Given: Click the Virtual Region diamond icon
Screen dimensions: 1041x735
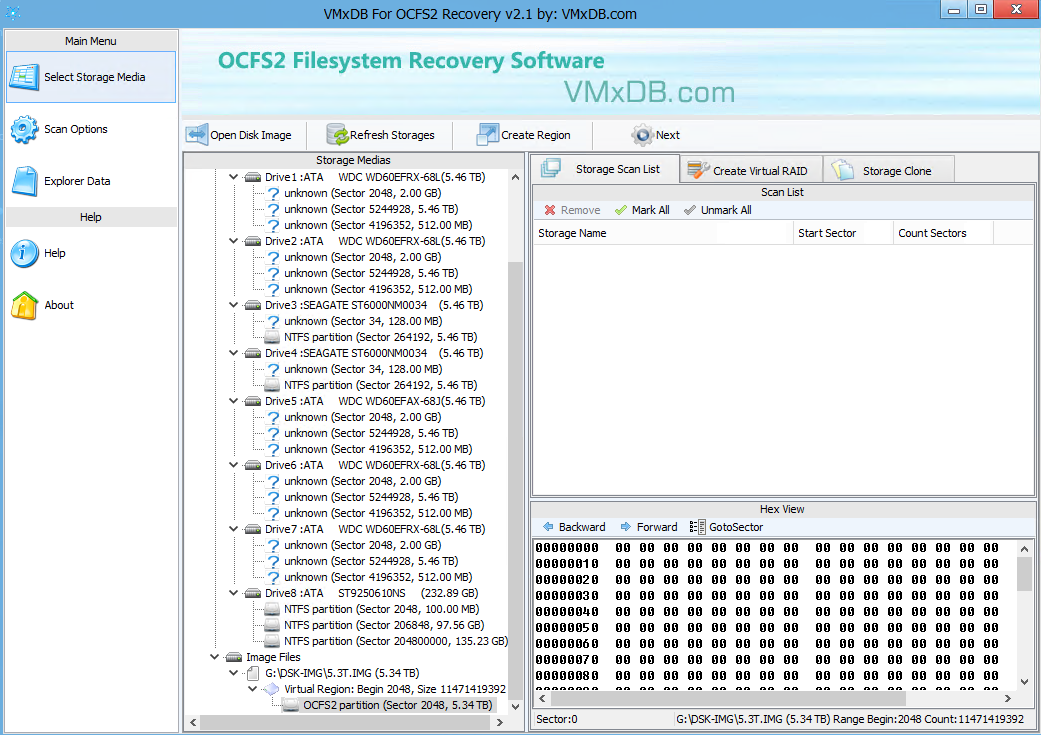Looking at the screenshot, I should pyautogui.click(x=272, y=689).
